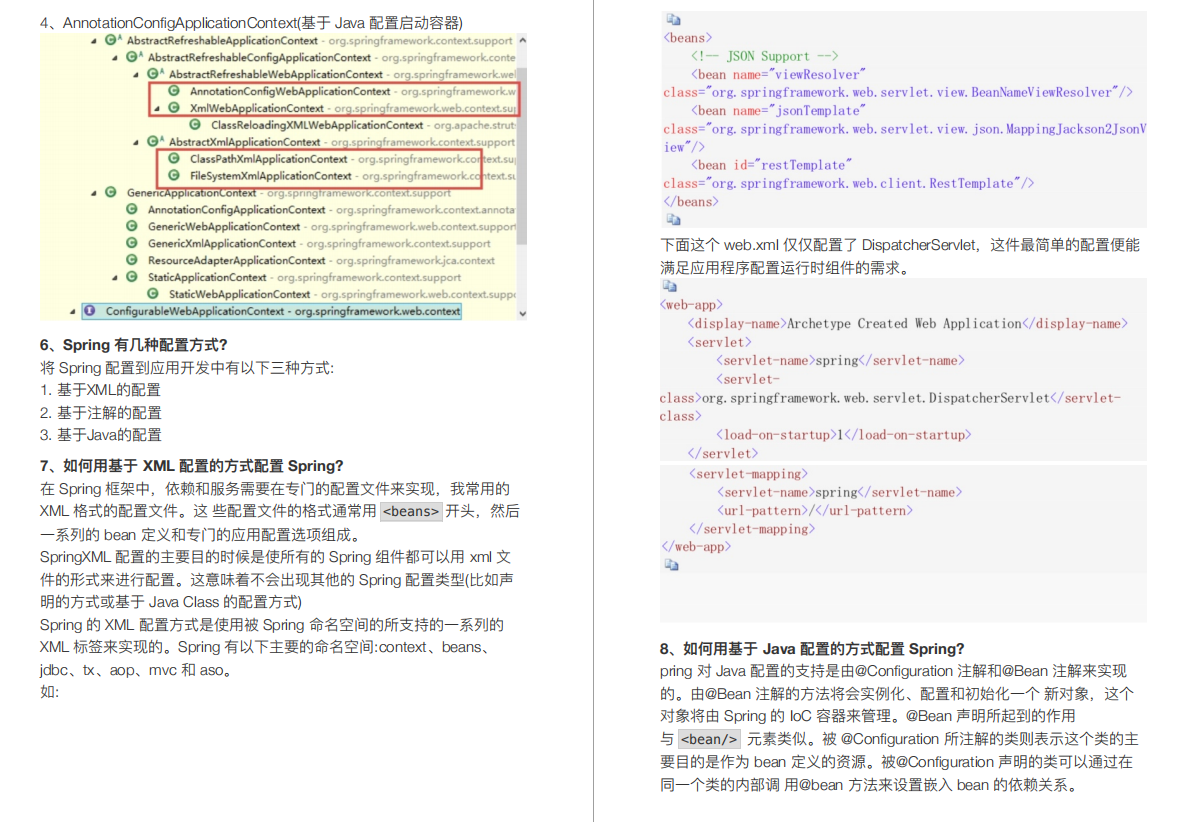Click the heading '8、如何用基于 Java 配置的方式配置 Spring?'
The image size is (1197, 822).
click(x=812, y=649)
